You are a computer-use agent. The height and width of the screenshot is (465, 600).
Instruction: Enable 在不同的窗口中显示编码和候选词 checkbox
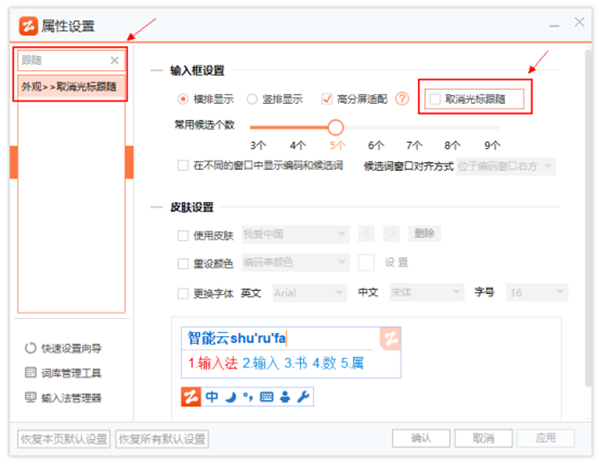[183, 166]
